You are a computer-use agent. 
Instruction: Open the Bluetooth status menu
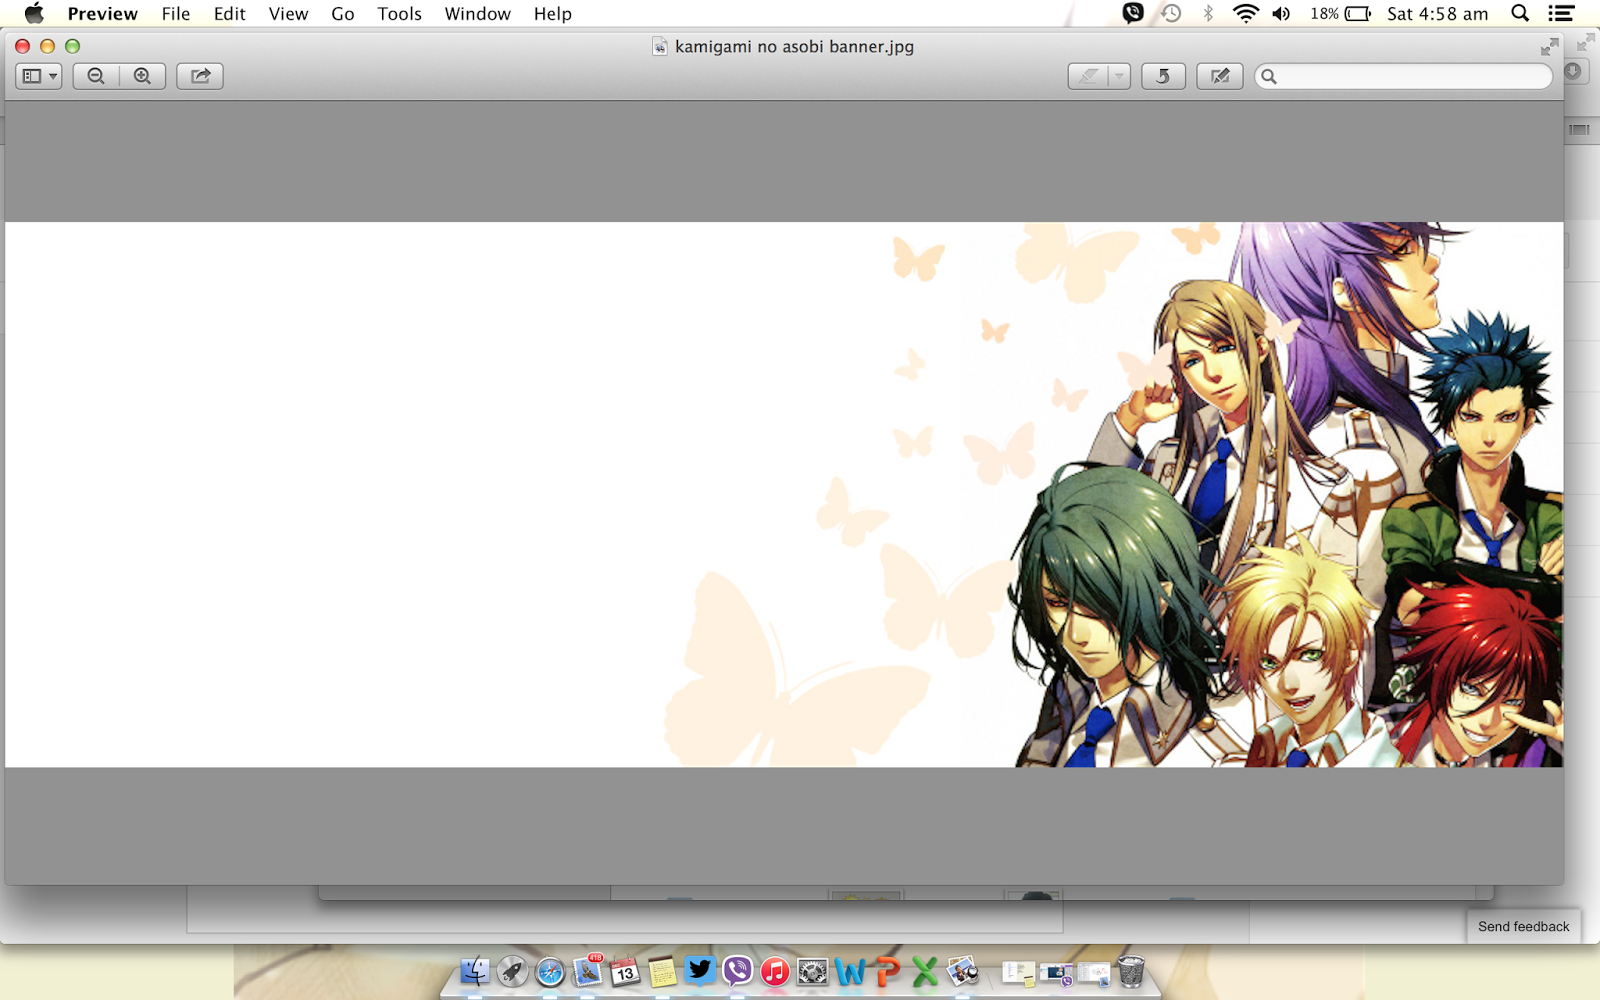[x=1208, y=13]
